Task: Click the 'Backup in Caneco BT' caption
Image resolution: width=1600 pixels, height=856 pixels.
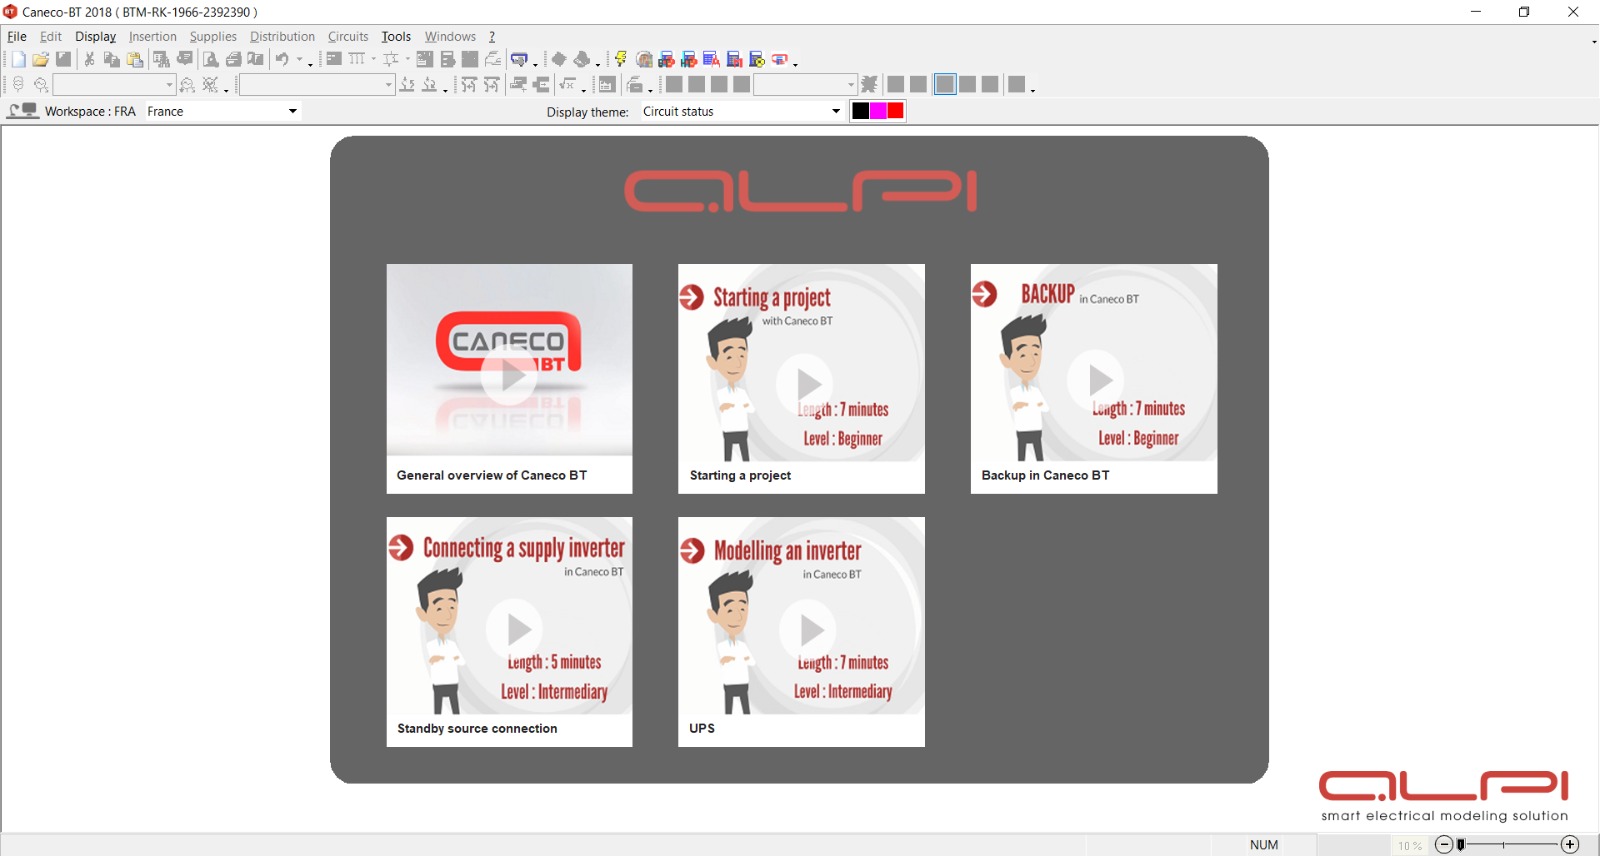Action: (x=1045, y=476)
